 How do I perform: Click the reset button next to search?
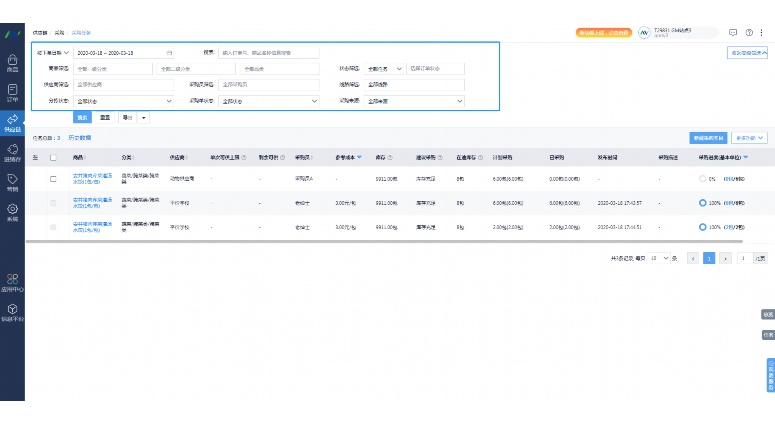coord(105,118)
